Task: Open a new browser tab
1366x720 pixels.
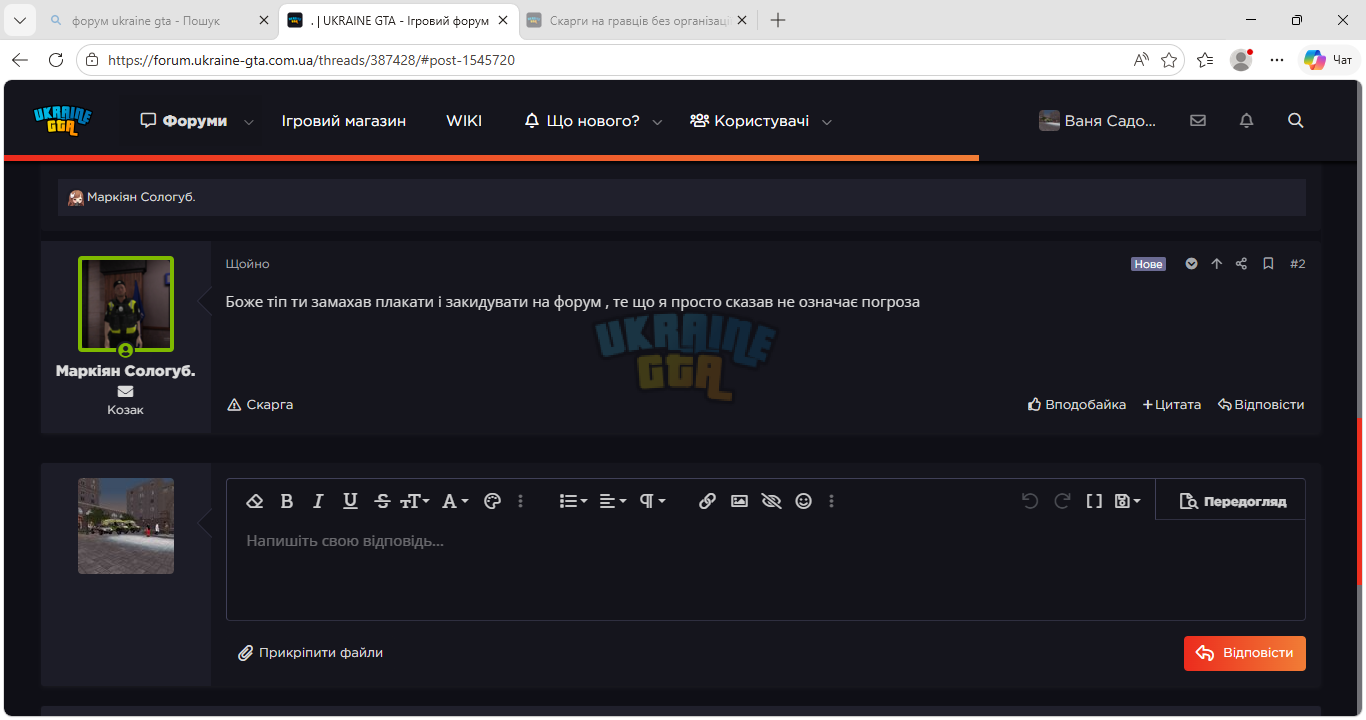Action: [778, 20]
